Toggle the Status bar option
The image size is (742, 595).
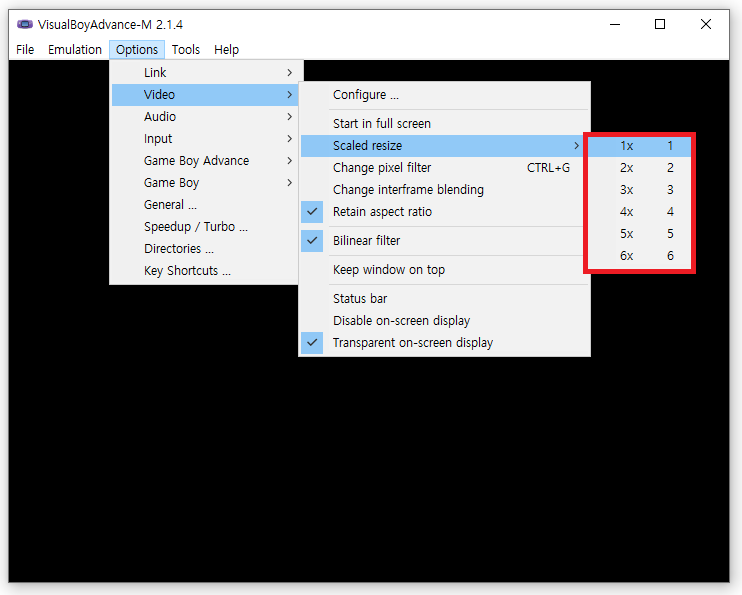point(444,299)
